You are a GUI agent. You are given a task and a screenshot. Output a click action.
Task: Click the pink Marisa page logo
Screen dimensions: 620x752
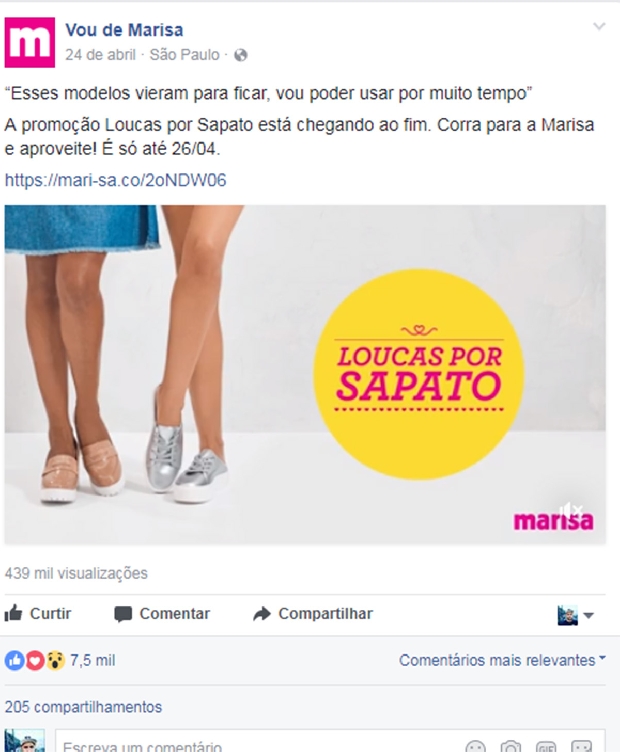pyautogui.click(x=30, y=42)
